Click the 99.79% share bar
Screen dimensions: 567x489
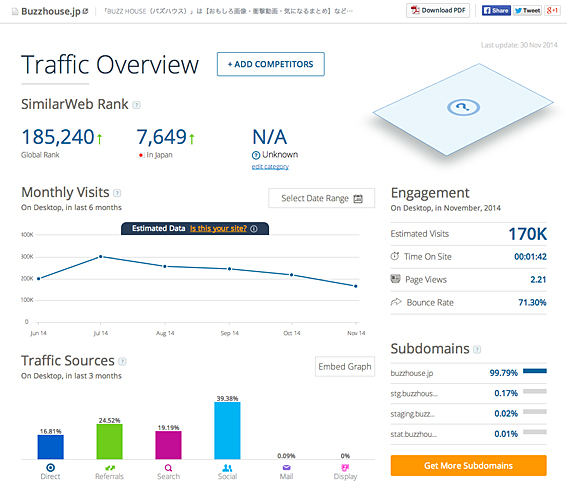(535, 371)
